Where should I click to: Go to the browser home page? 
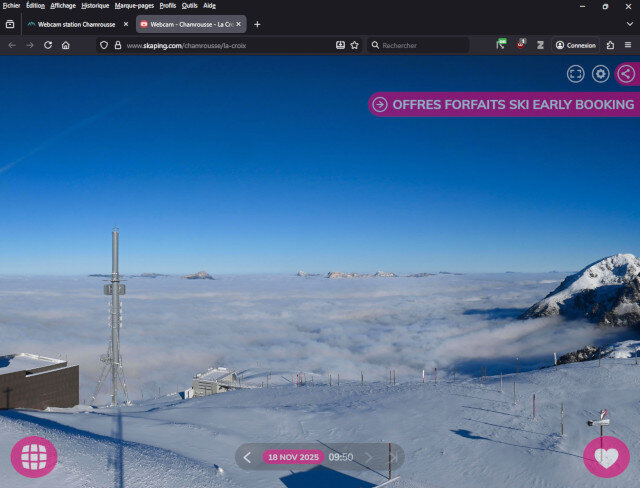pos(66,45)
